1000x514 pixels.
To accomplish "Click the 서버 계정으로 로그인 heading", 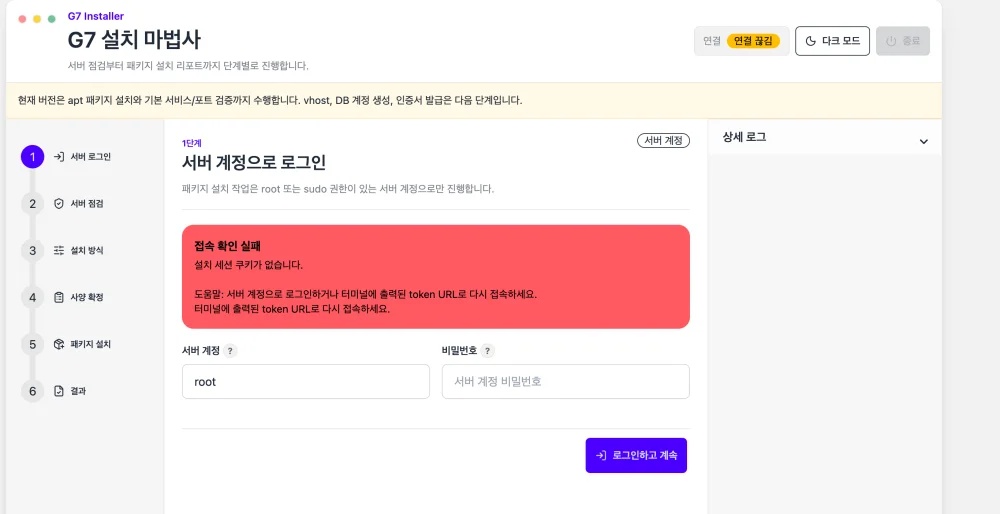I will point(254,162).
